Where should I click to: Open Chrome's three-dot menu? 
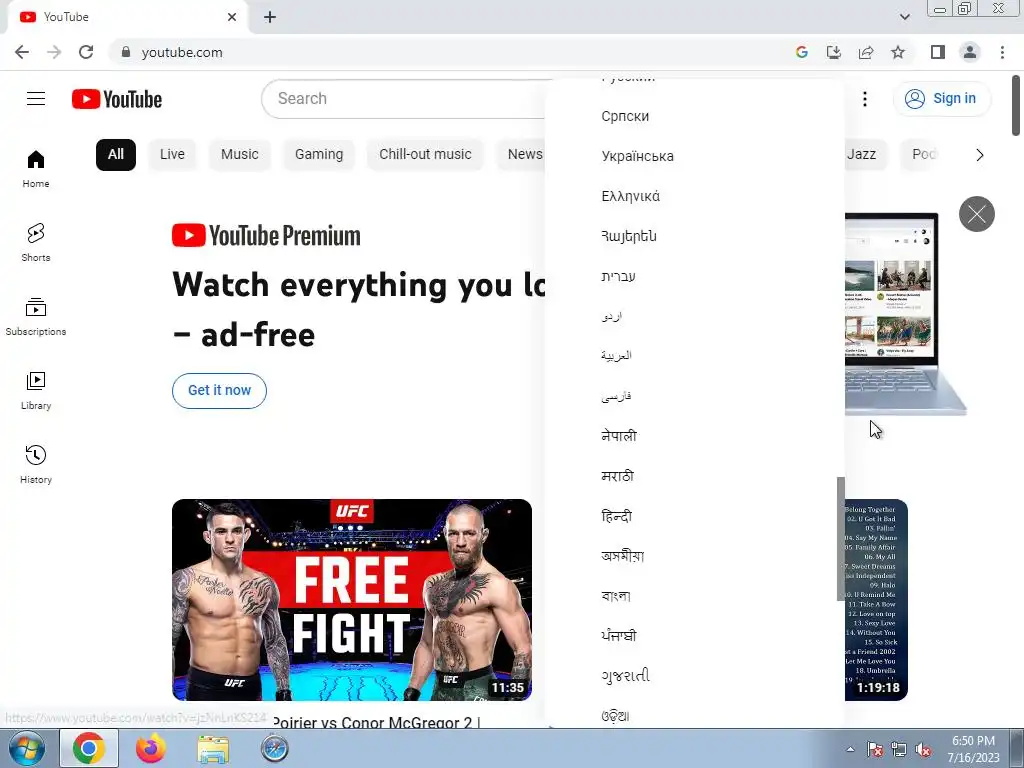click(1002, 52)
